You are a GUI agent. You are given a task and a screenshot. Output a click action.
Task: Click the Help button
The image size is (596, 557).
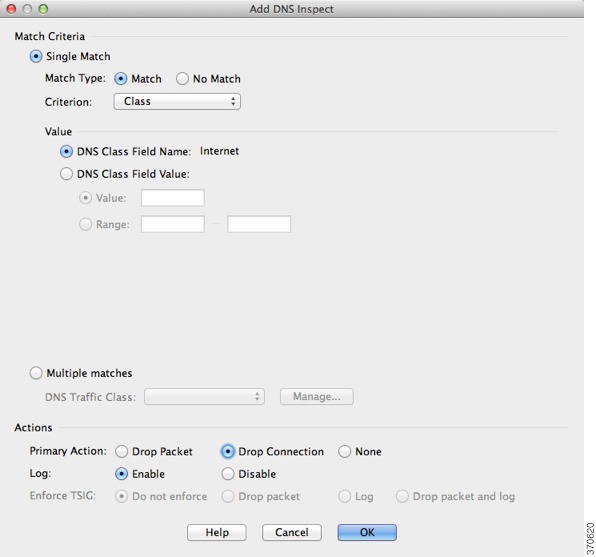(x=217, y=532)
